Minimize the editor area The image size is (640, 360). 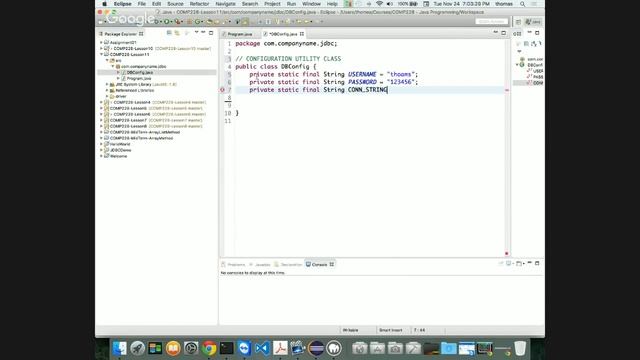coord(496,33)
